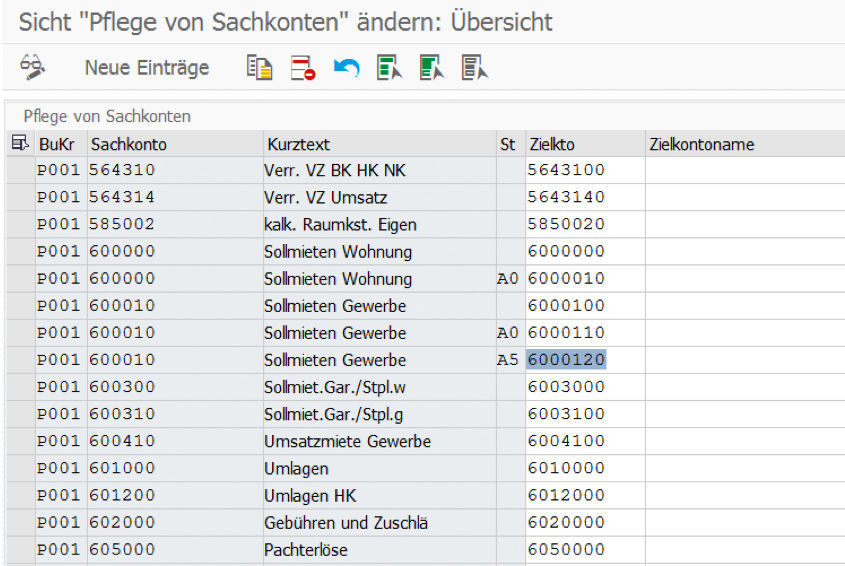This screenshot has width=845, height=566.
Task: Click the Kurztext column header
Action: (x=297, y=144)
